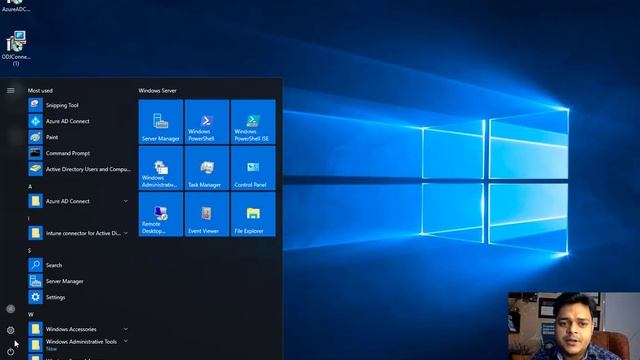The width and height of the screenshot is (640, 360).
Task: Open the Azure AD Connect folder under A
Action: [x=80, y=201]
